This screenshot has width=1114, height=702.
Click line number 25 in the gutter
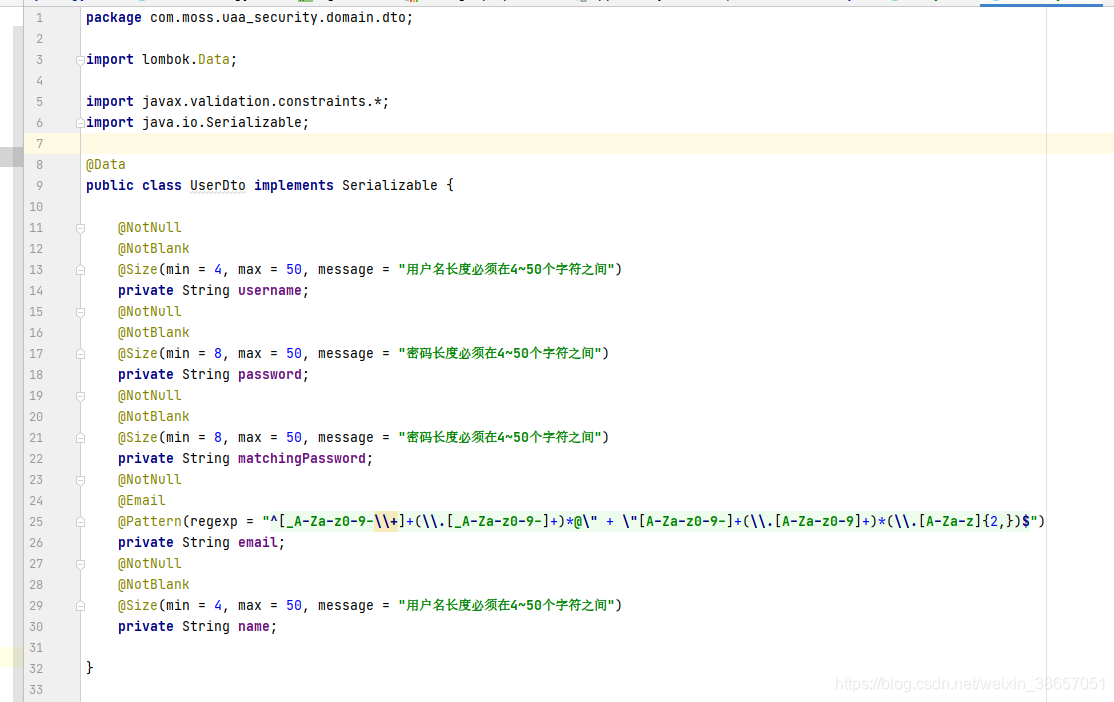pos(36,522)
